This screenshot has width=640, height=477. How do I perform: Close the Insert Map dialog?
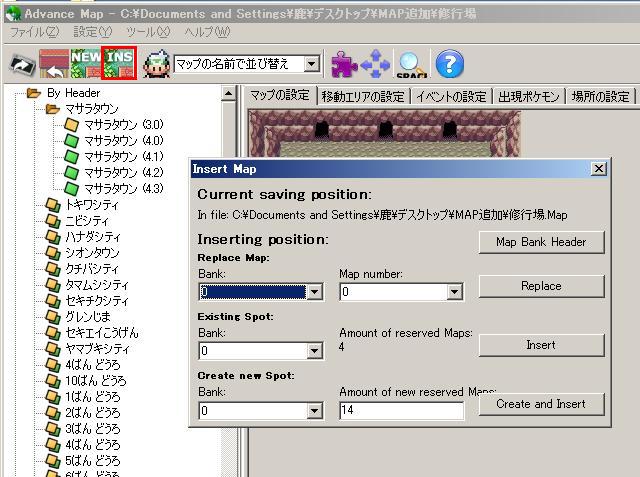pyautogui.click(x=599, y=169)
